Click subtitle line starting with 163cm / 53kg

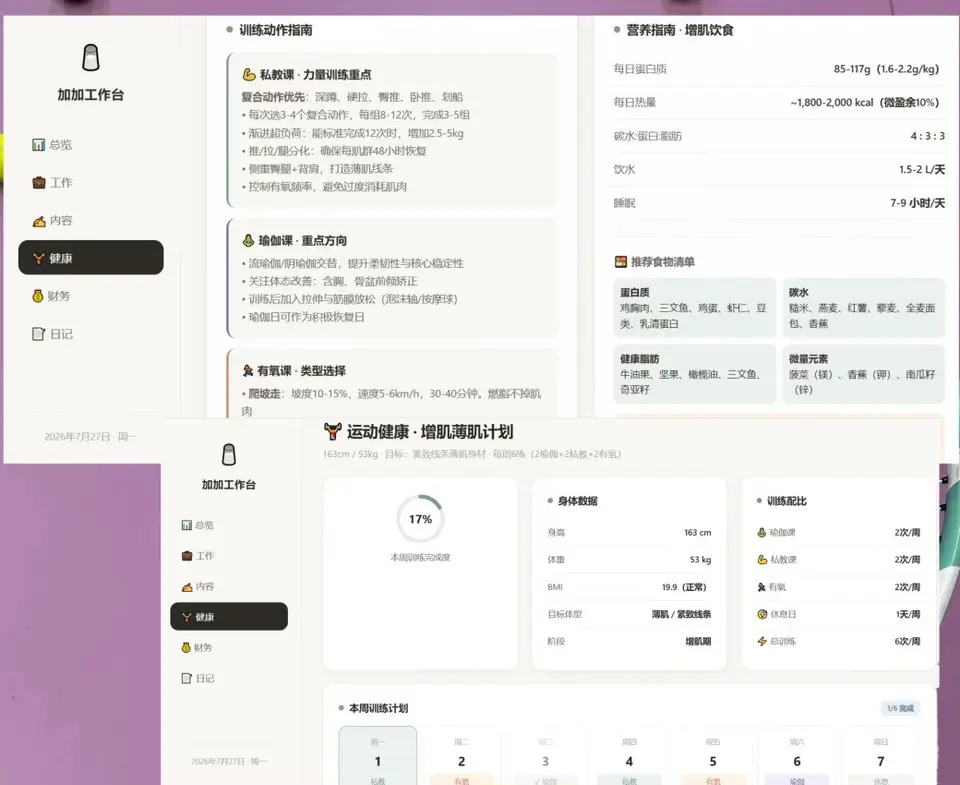472,454
